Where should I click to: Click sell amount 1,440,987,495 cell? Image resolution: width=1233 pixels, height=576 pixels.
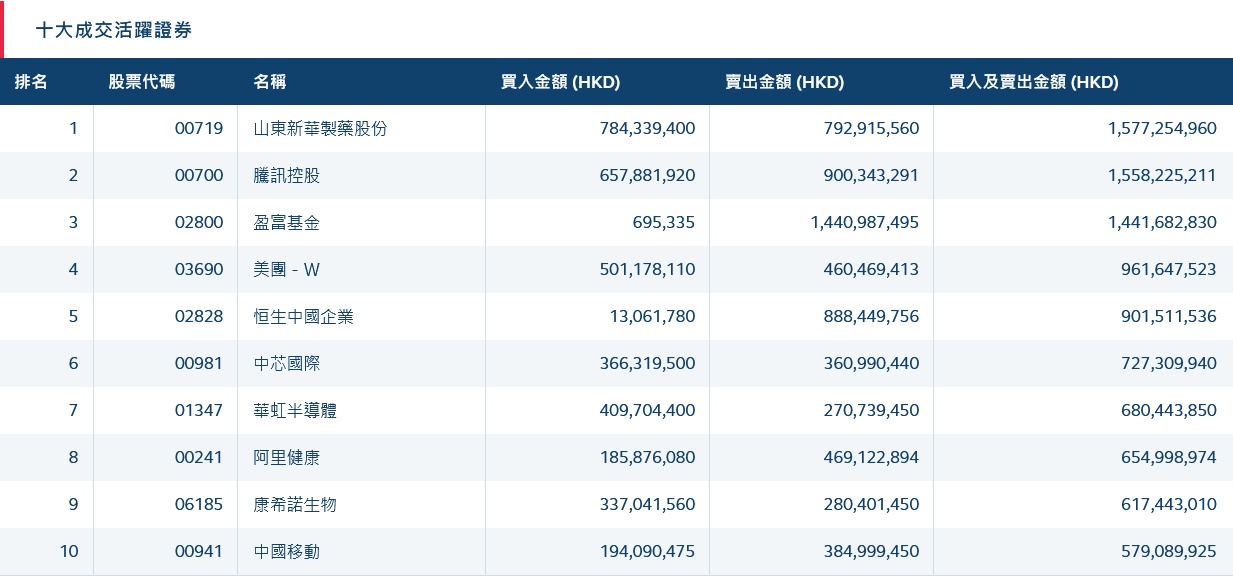click(x=864, y=222)
